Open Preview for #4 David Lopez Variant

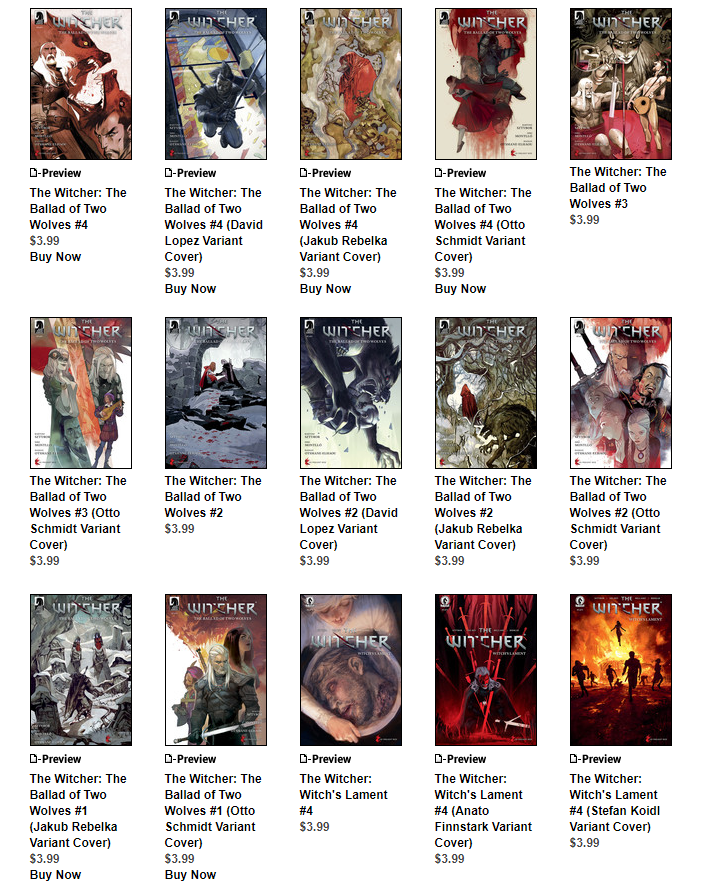pos(190,173)
